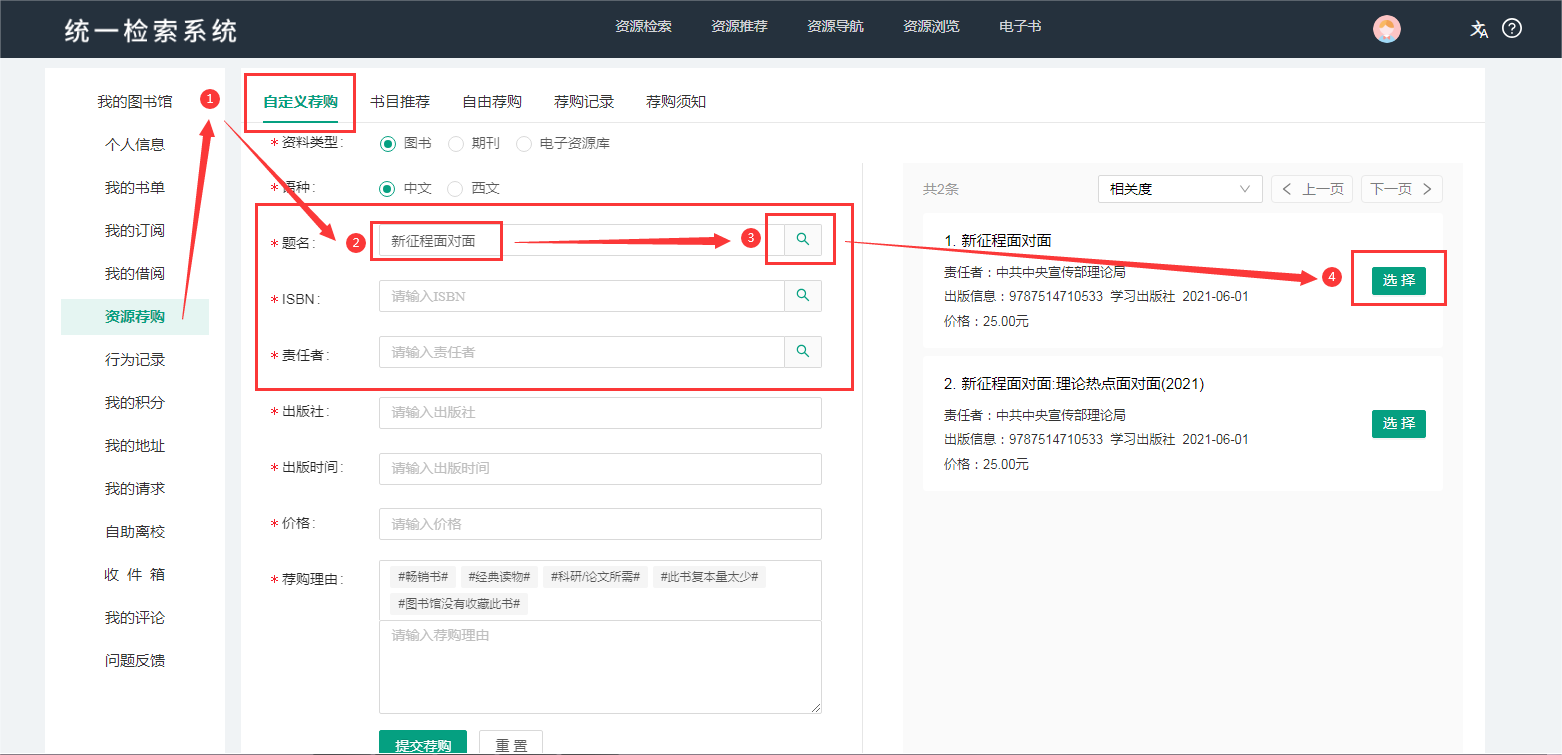Click the 出版社 input field

600,412
